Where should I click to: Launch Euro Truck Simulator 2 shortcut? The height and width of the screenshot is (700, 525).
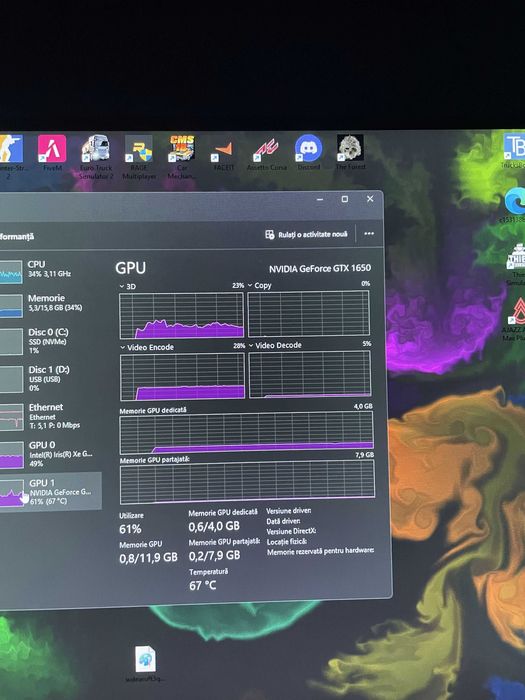pyautogui.click(x=96, y=156)
